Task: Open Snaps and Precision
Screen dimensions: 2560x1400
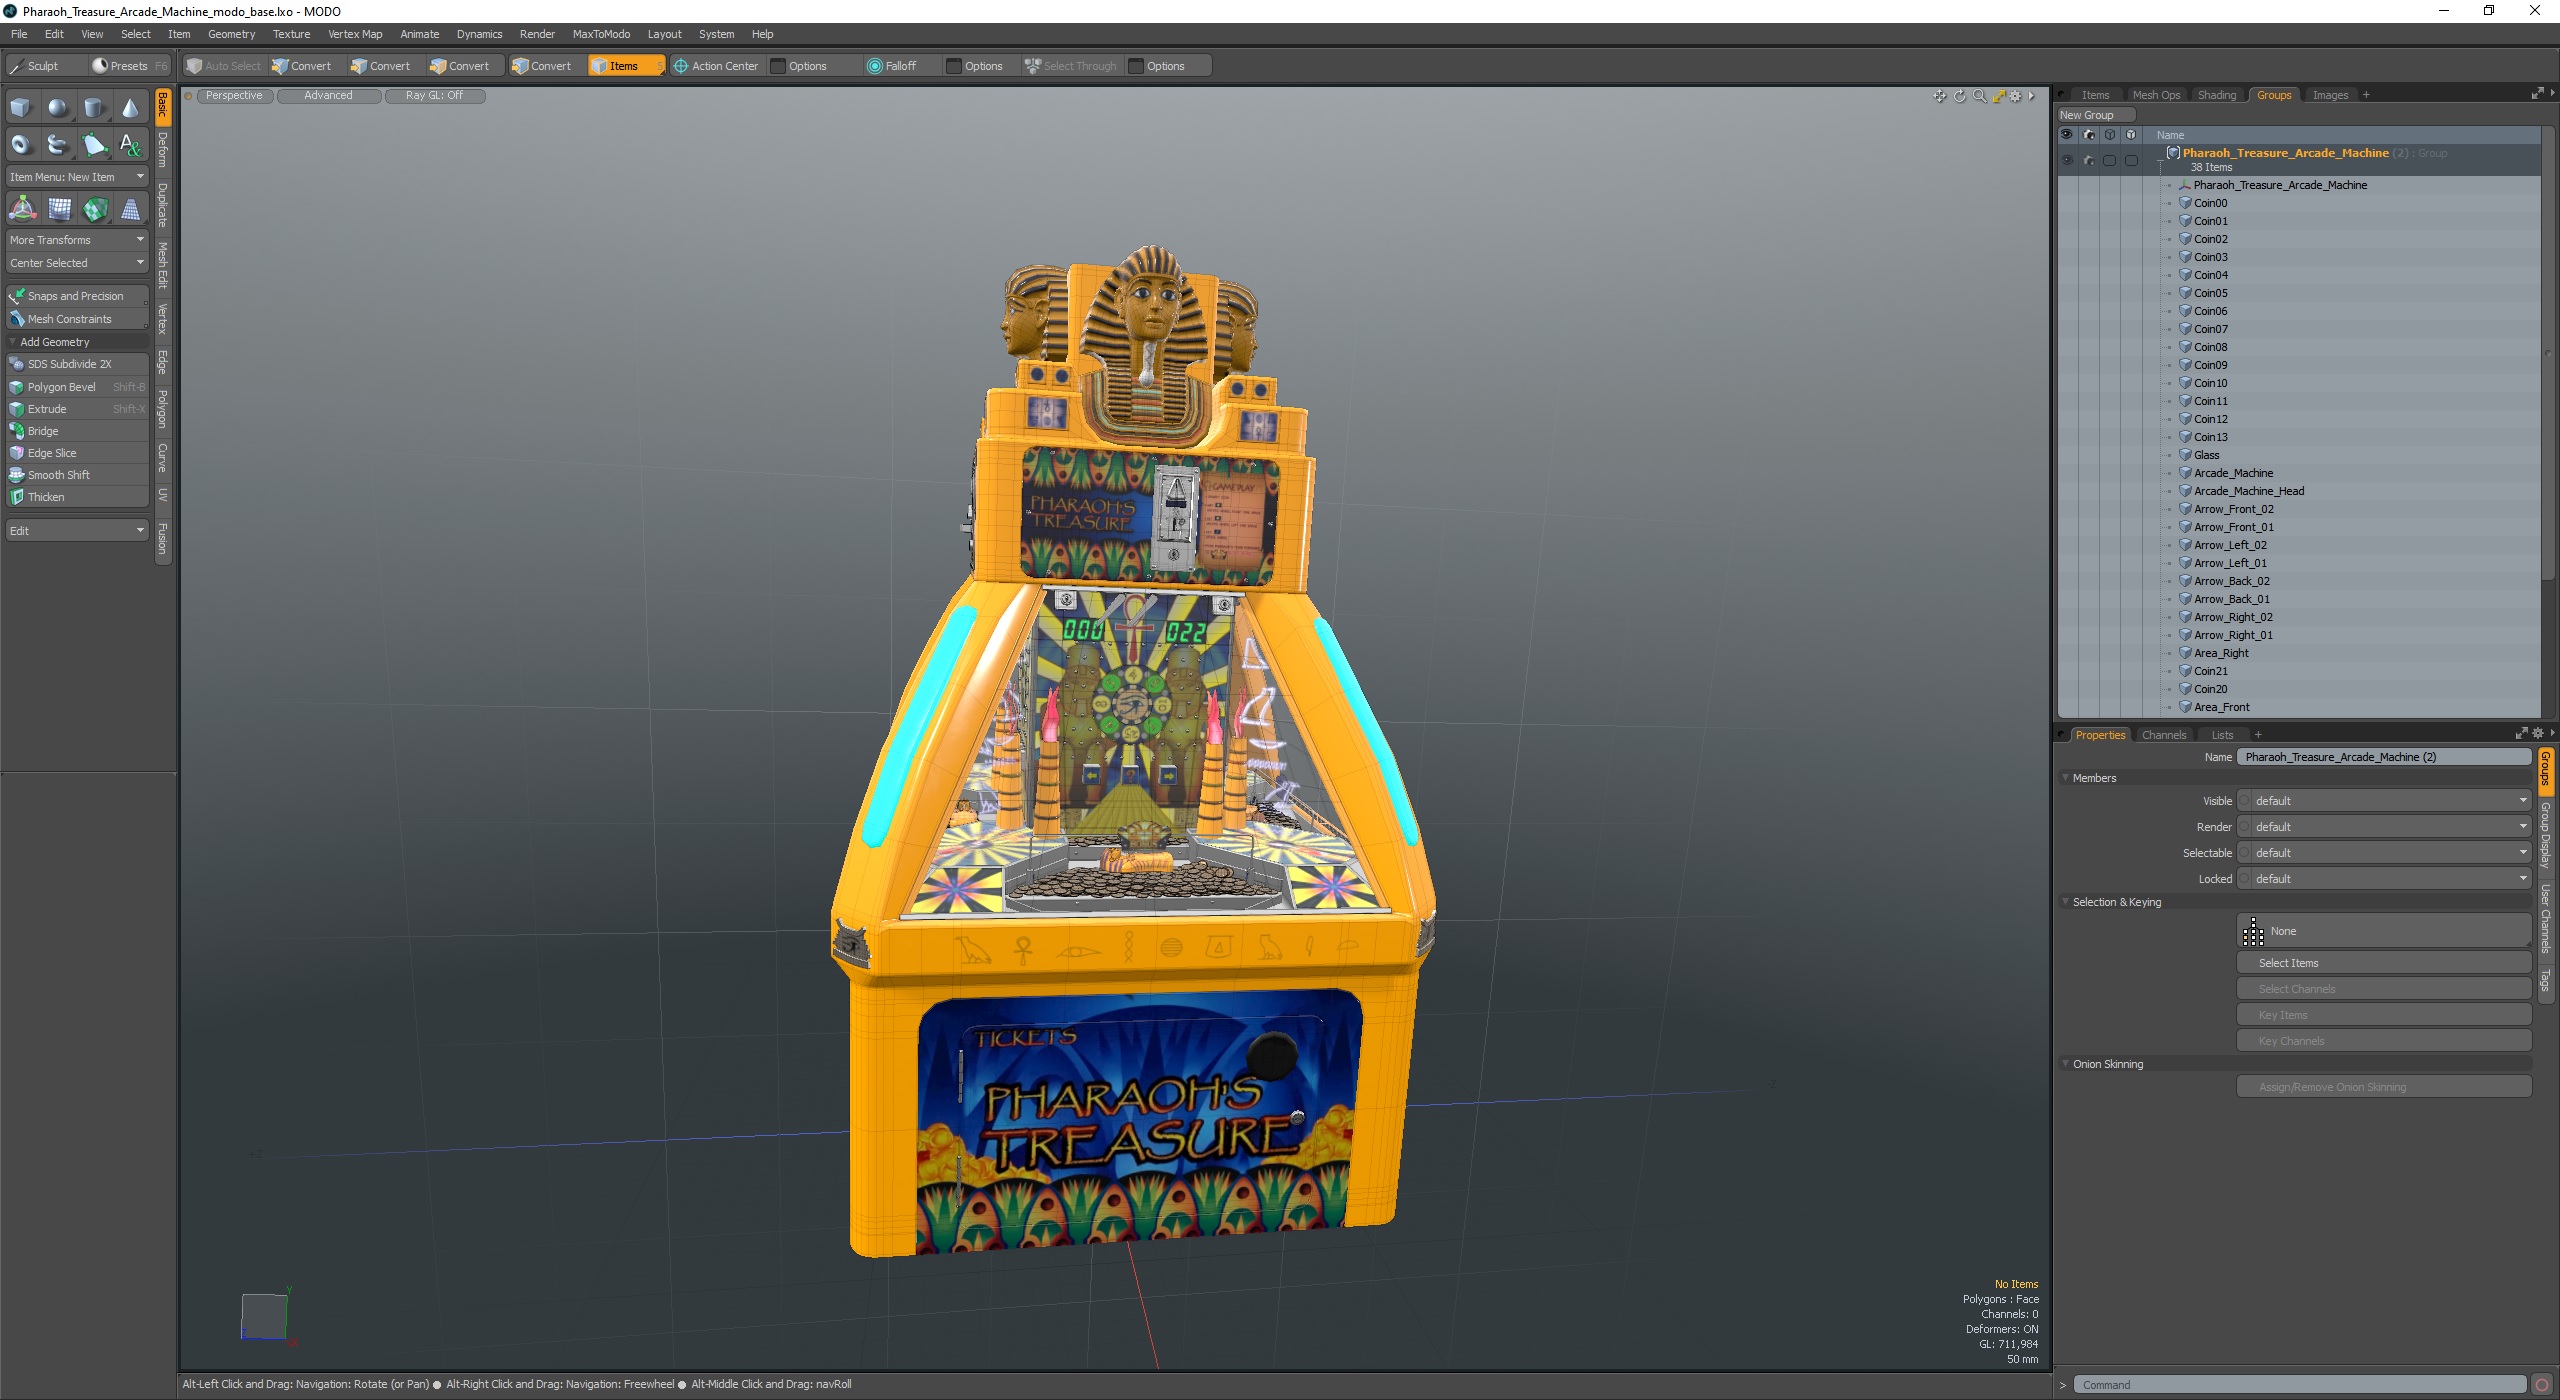Action: tap(77, 296)
